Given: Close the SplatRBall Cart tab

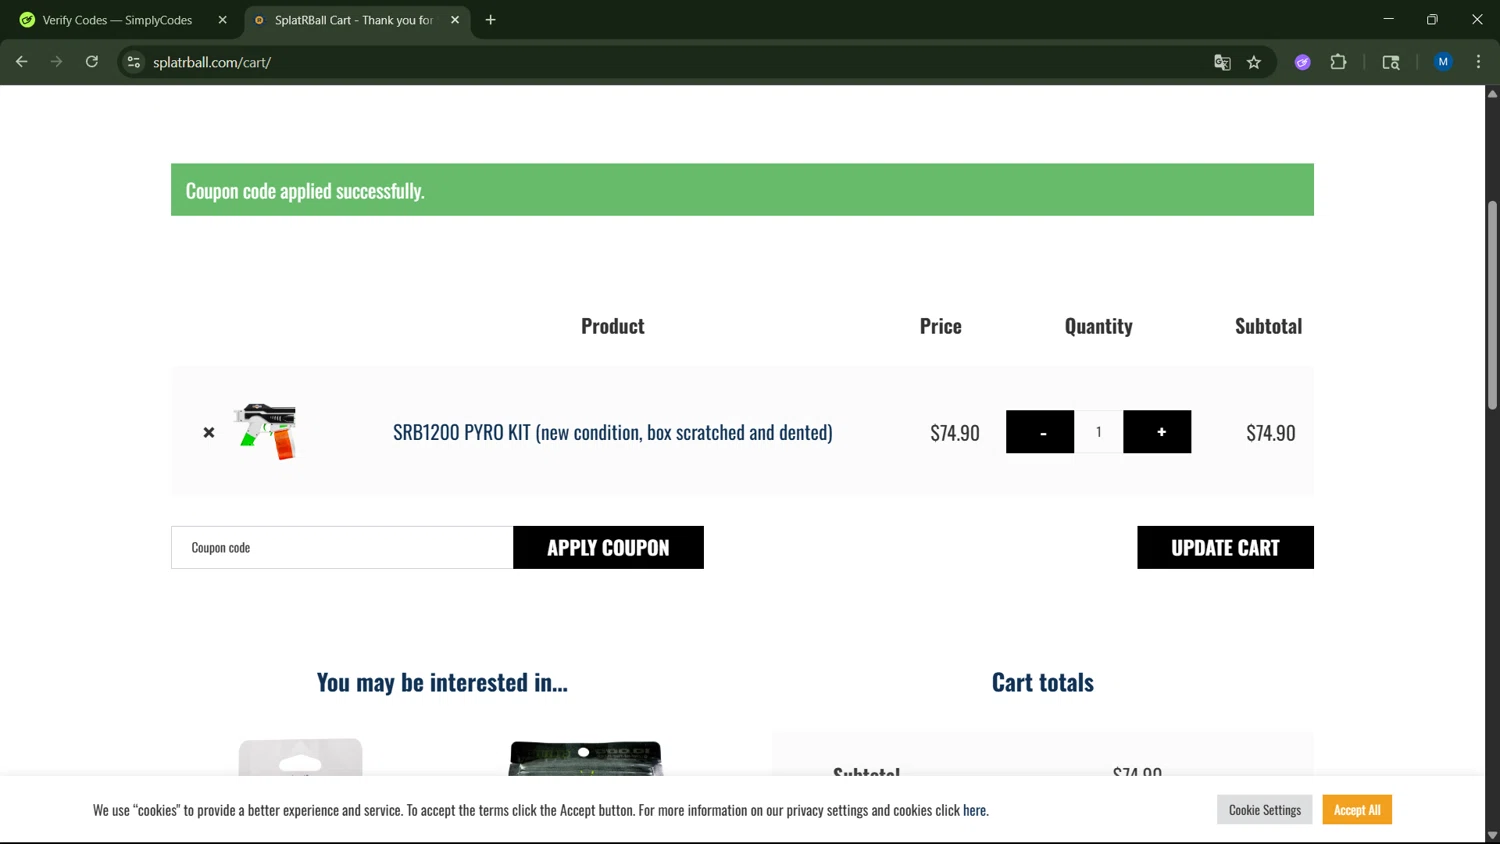Looking at the screenshot, I should pos(455,20).
